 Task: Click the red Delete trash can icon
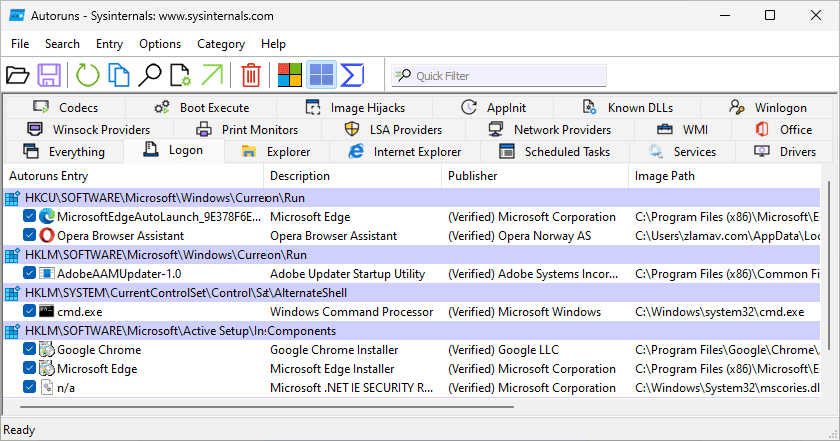pos(250,75)
